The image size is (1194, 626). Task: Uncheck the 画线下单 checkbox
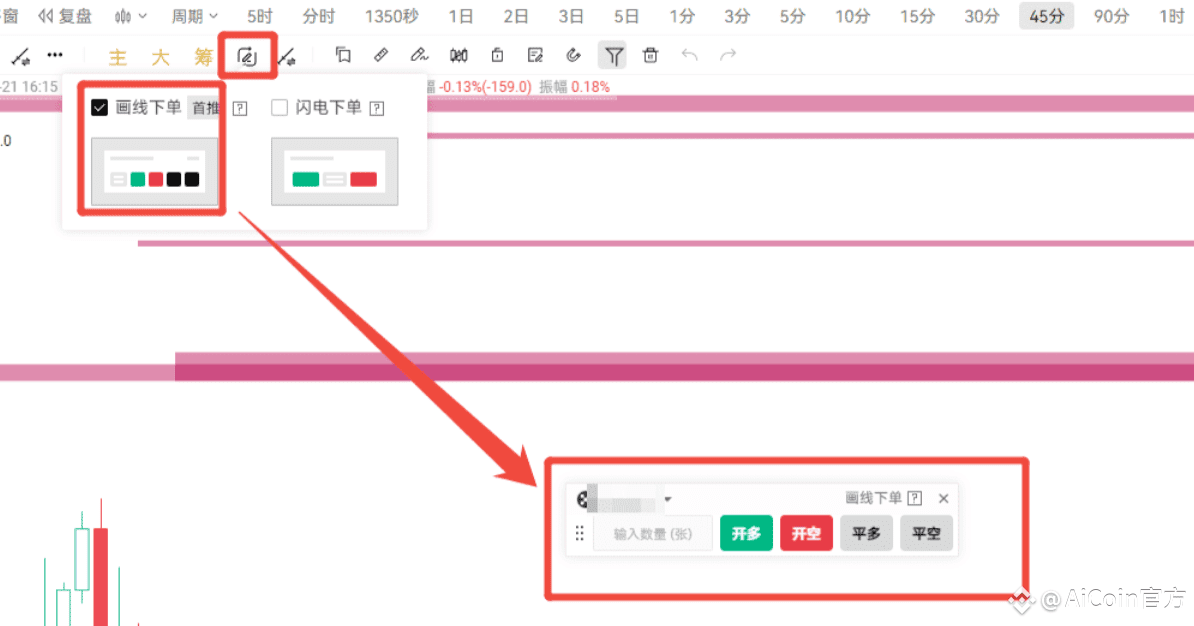point(99,107)
